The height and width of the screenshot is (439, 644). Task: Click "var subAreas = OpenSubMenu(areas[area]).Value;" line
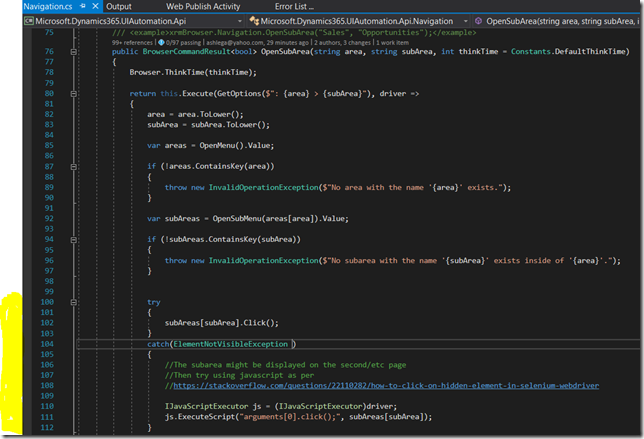click(248, 219)
